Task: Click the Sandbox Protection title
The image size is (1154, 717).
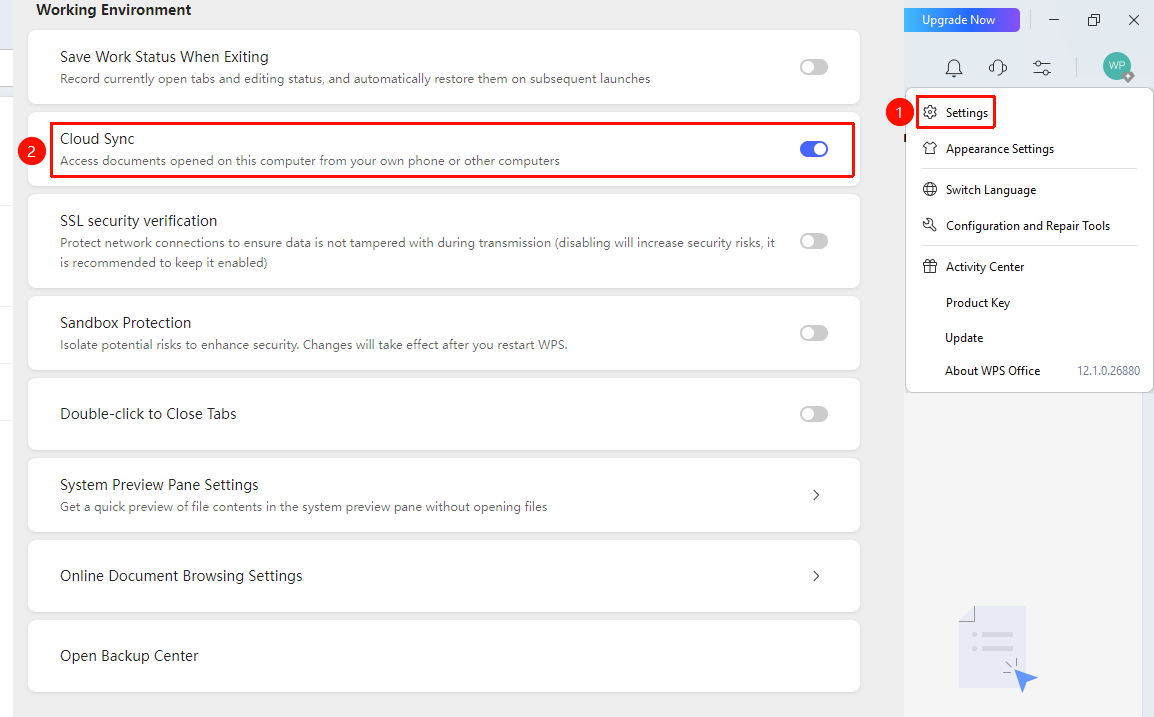Action: click(x=126, y=322)
